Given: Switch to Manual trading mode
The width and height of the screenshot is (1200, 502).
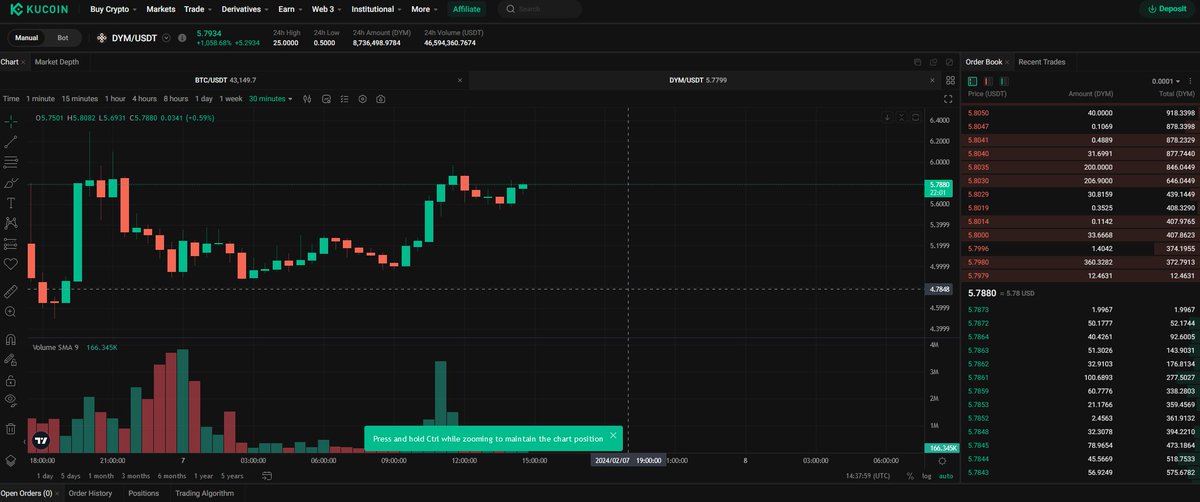Looking at the screenshot, I should 27,38.
